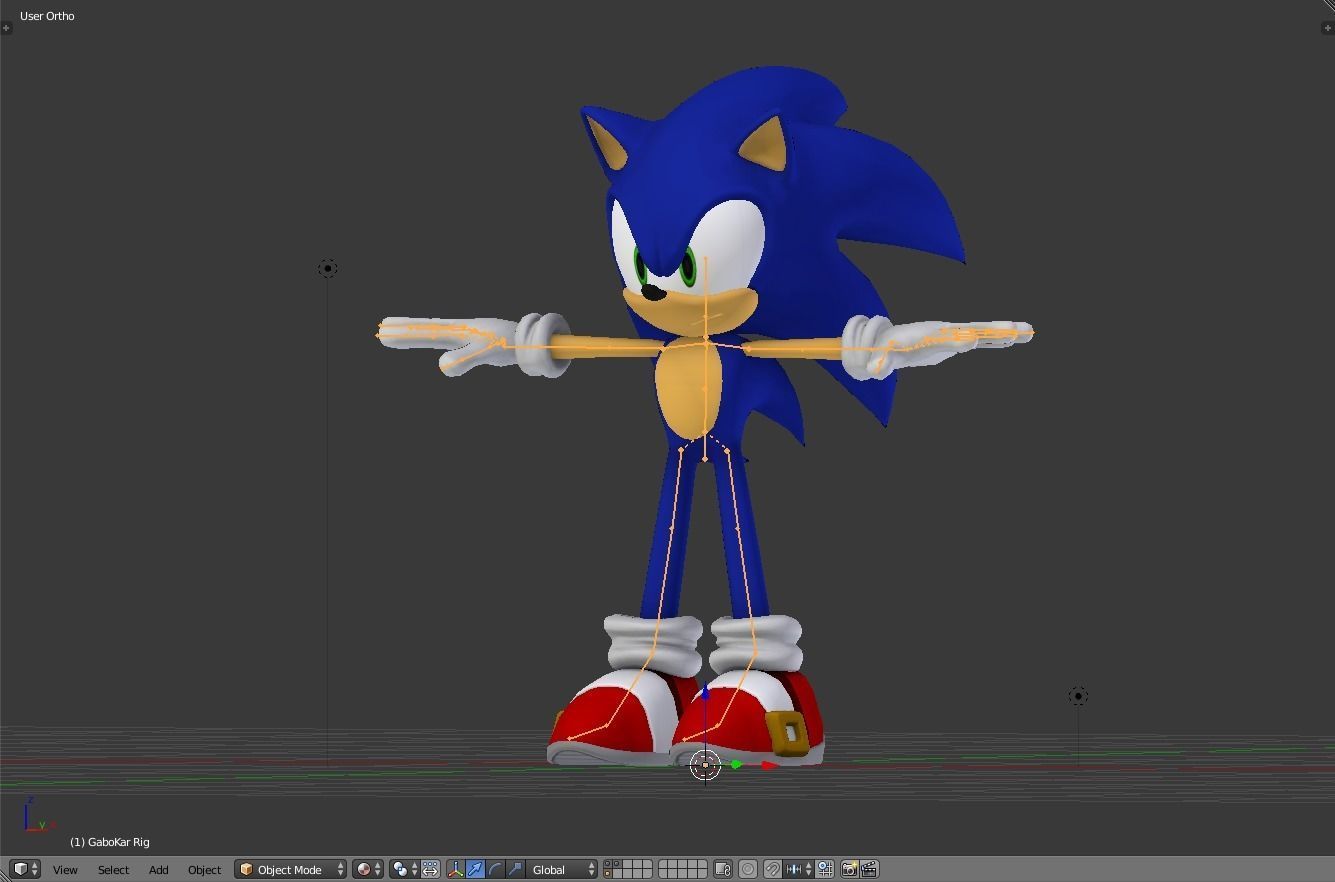Select the lamp object at the lower right
The height and width of the screenshot is (882, 1335).
[1078, 696]
